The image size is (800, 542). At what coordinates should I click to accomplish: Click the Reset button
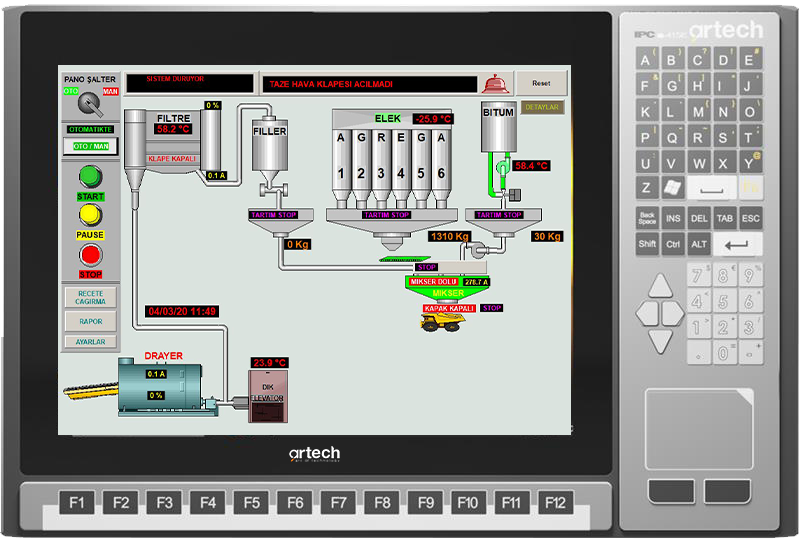pyautogui.click(x=541, y=84)
